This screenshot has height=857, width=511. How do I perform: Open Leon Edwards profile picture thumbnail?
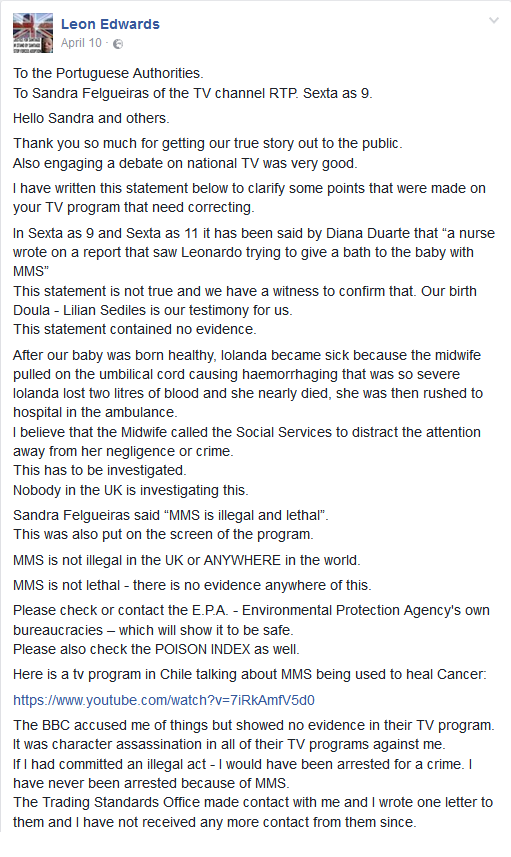point(33,33)
